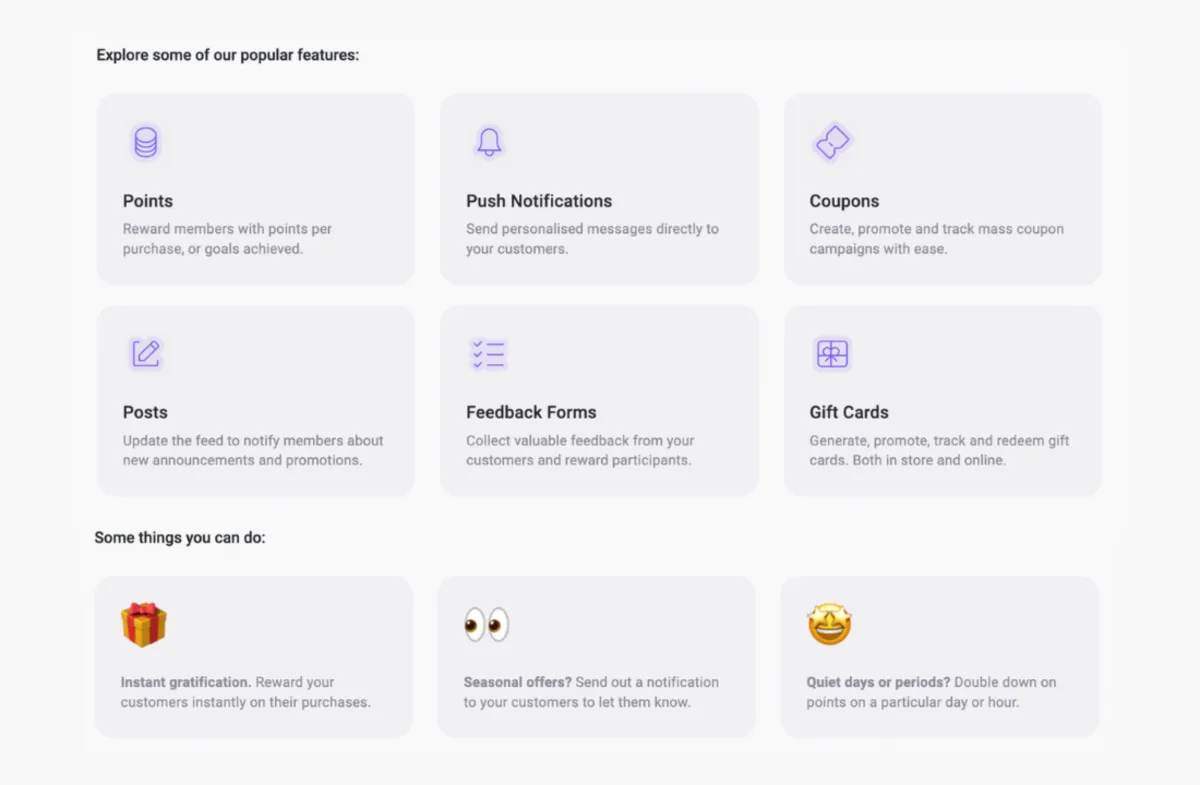Select the Feedback Forms title
This screenshot has height=785, width=1200.
coord(531,412)
